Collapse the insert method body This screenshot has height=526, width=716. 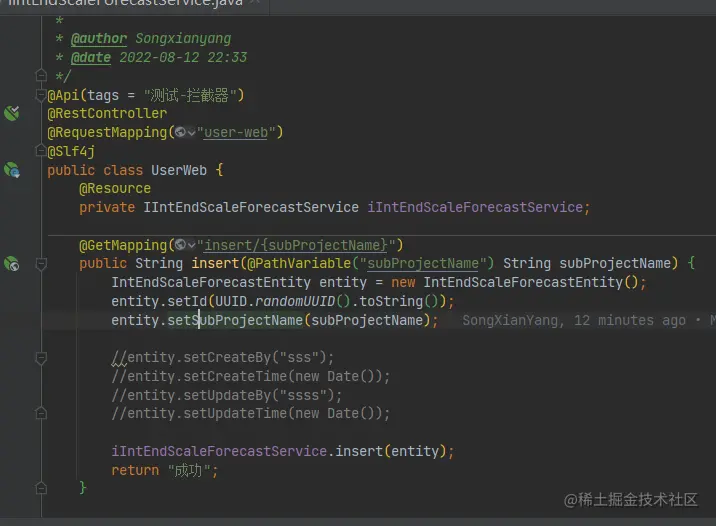tap(41, 263)
